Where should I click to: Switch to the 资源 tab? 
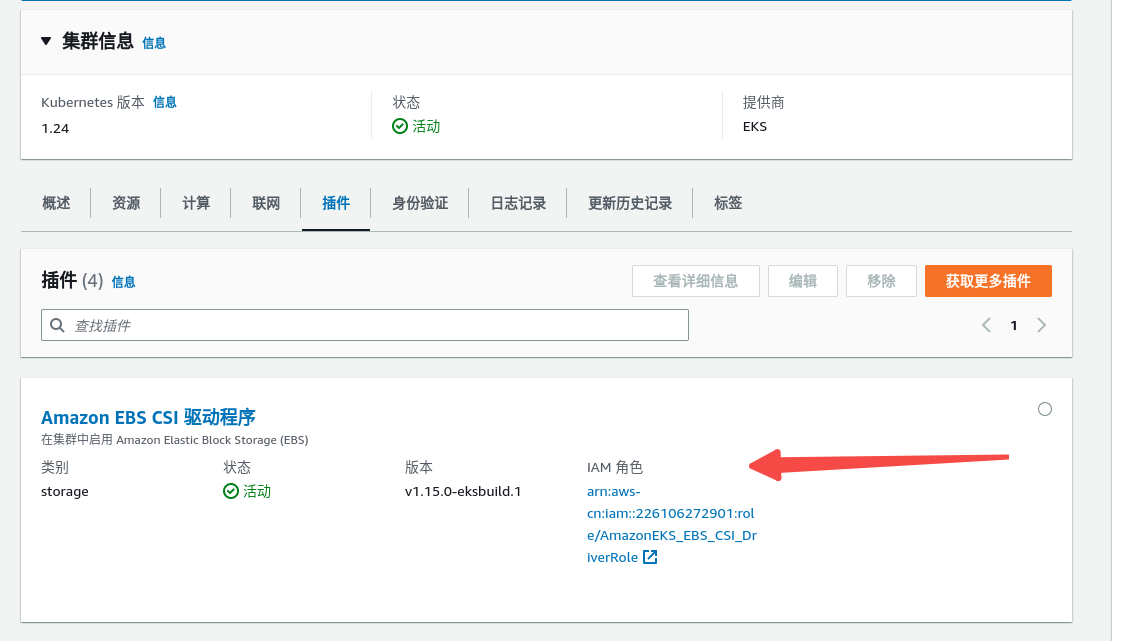(x=126, y=203)
